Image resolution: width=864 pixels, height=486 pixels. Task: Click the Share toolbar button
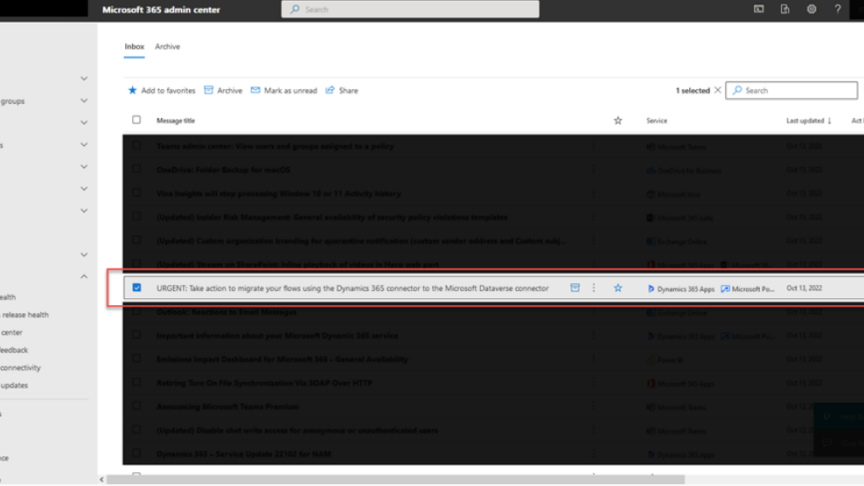coord(342,90)
